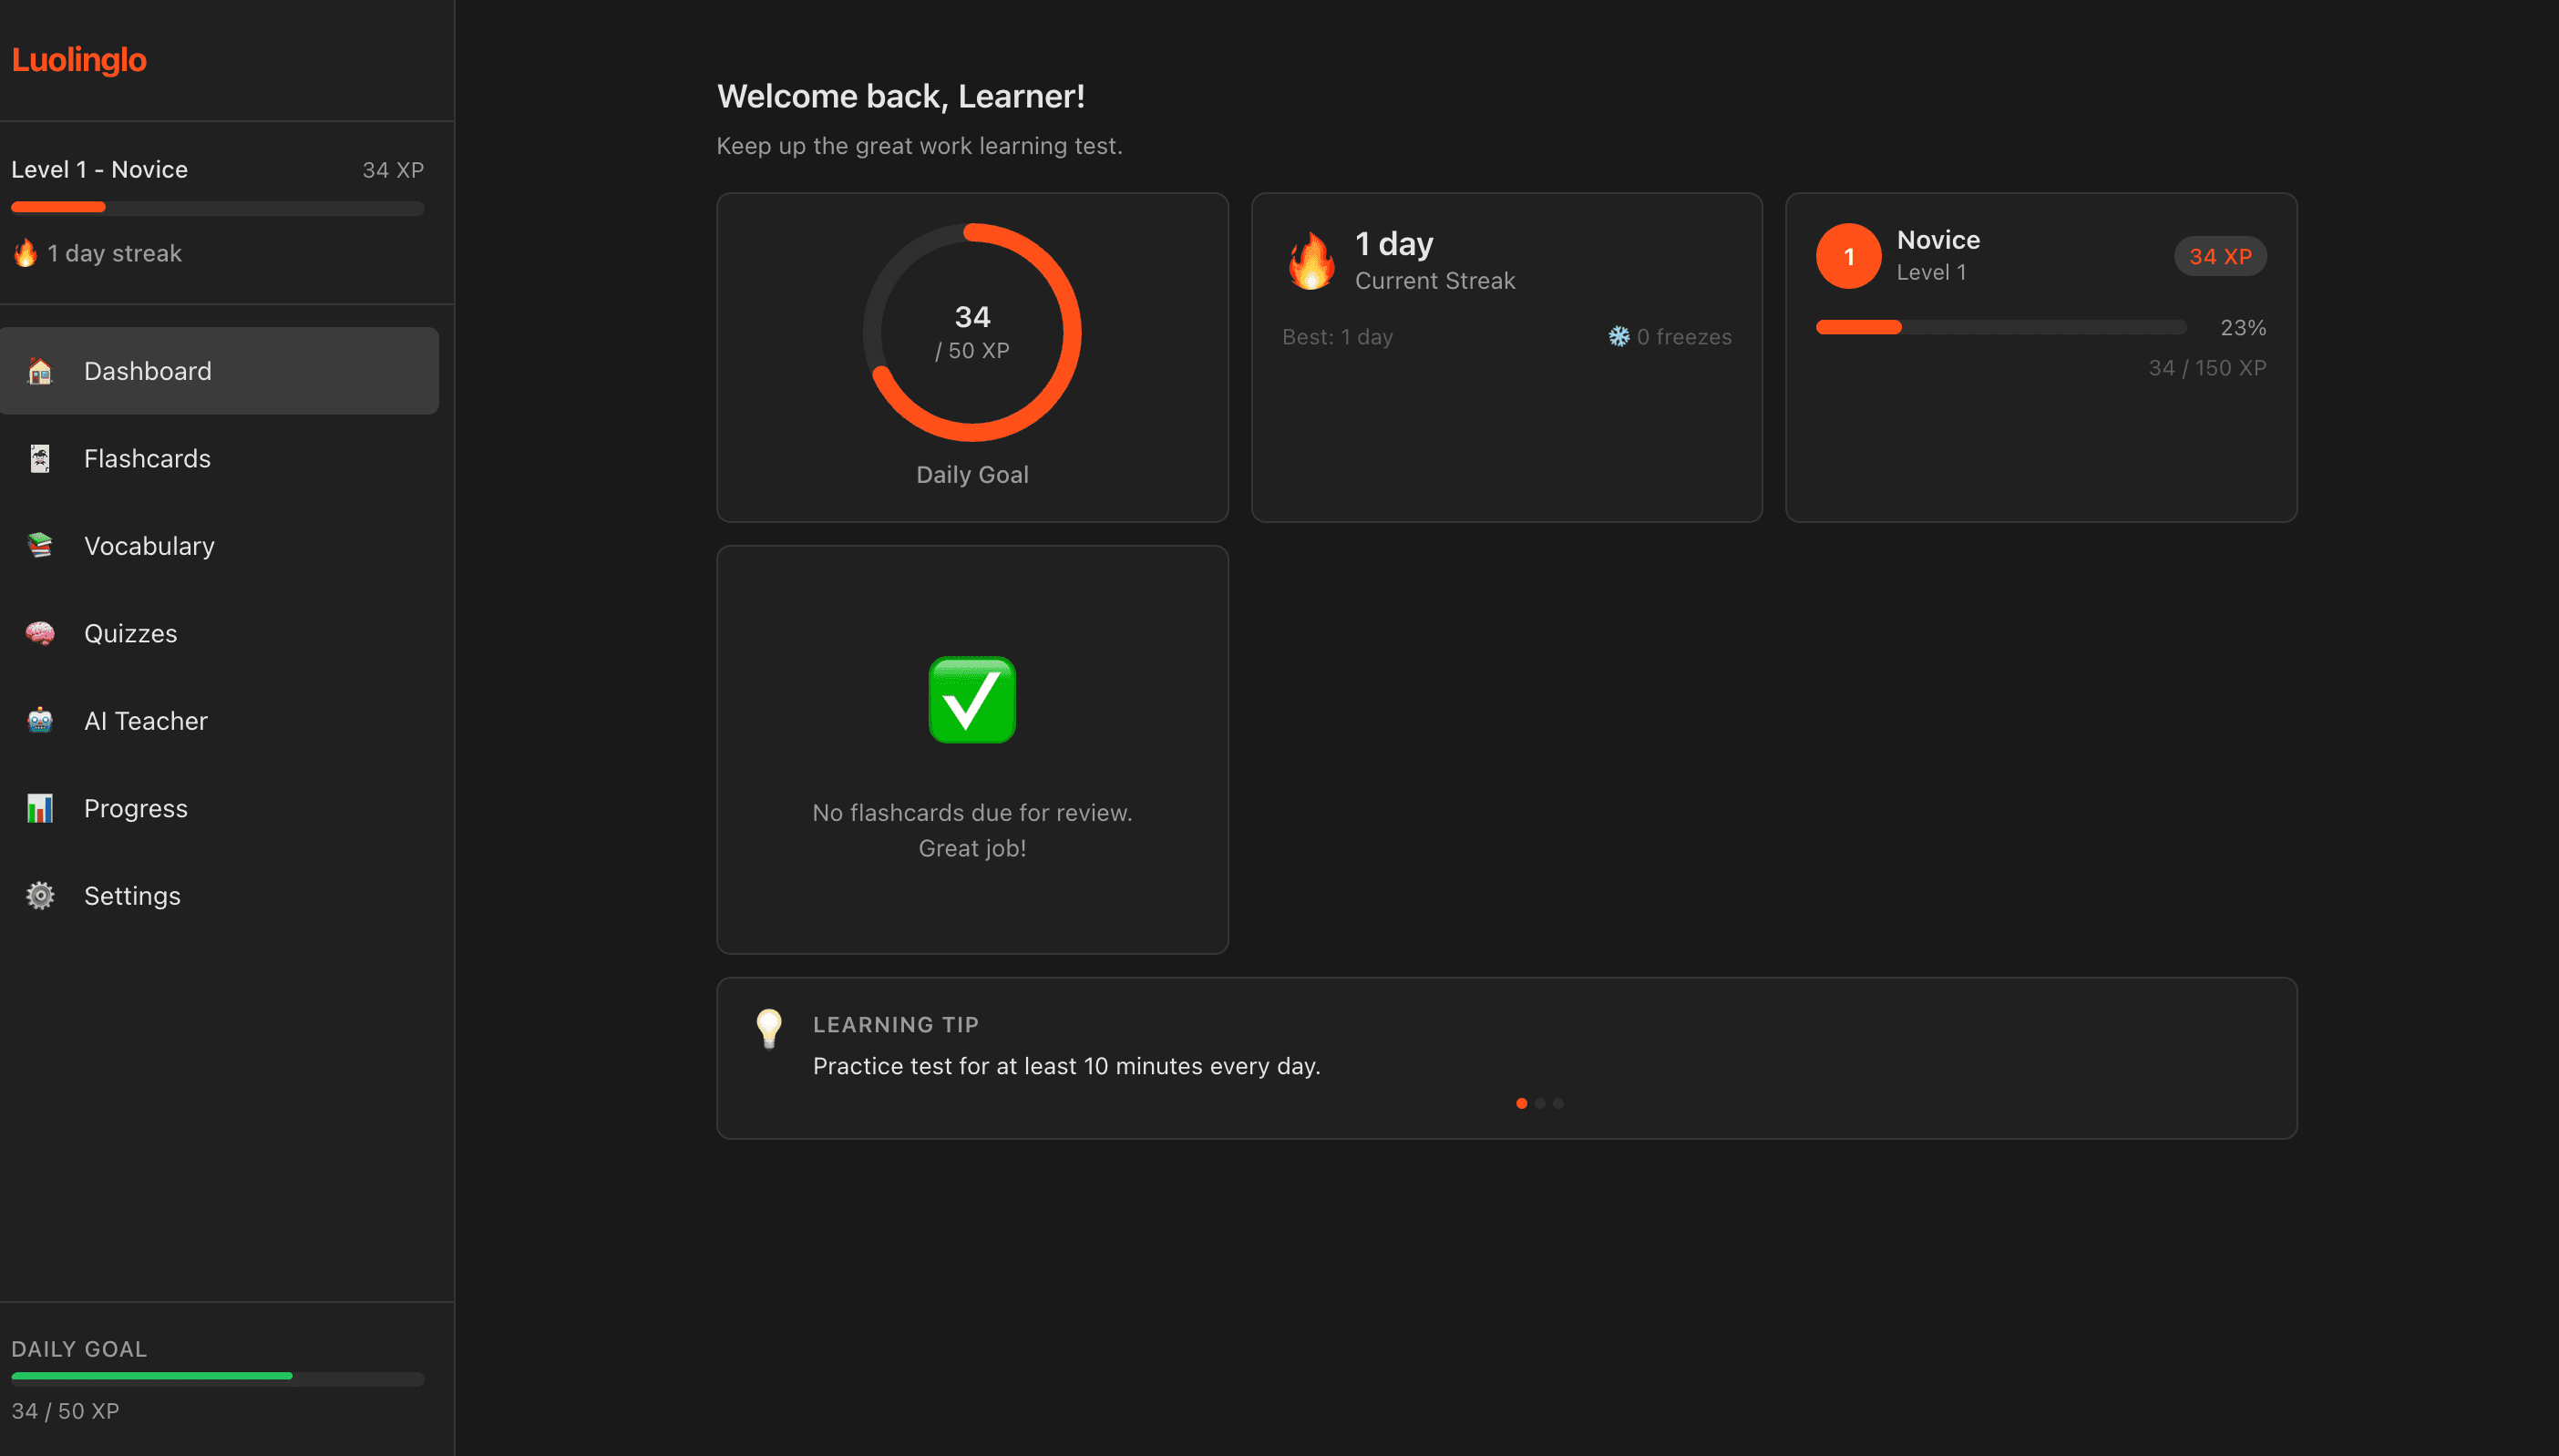The width and height of the screenshot is (2559, 1456).
Task: Click the Dashboard house icon
Action: coord(40,371)
